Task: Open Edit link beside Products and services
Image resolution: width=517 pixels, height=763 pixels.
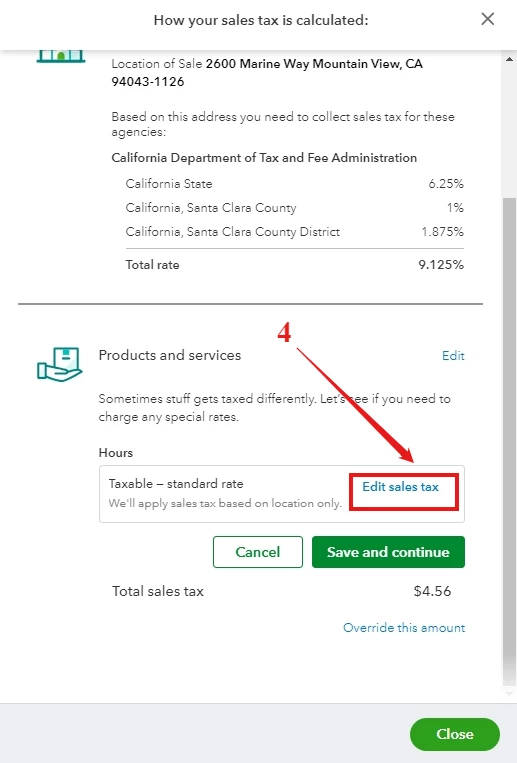Action: 453,356
